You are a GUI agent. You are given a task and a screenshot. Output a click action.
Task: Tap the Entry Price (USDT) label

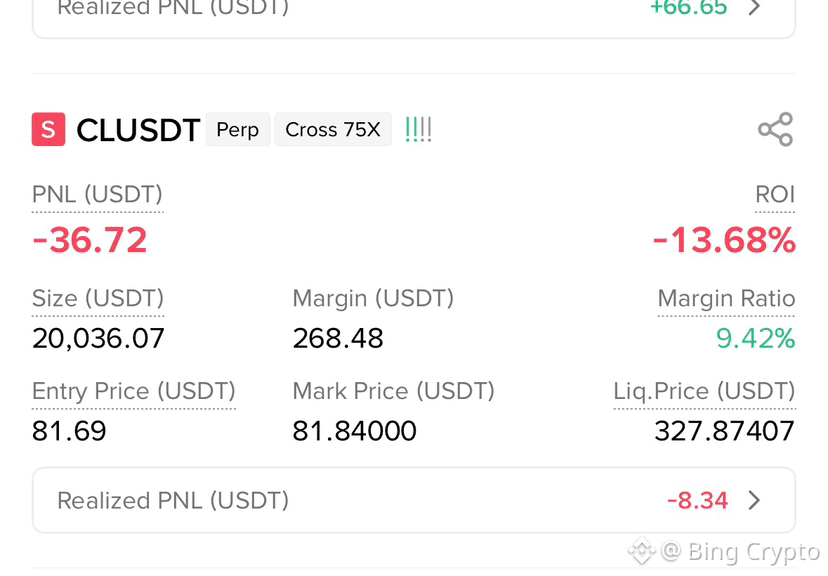click(134, 391)
